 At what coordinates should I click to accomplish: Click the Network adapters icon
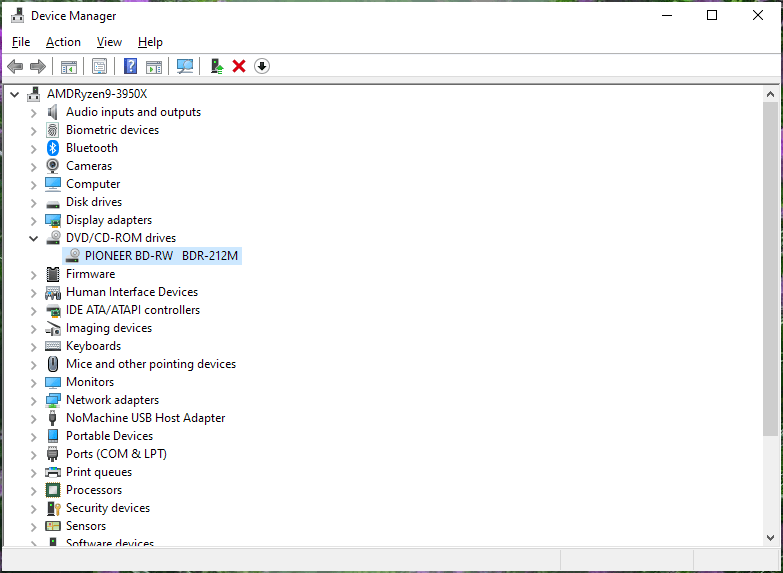click(x=53, y=400)
